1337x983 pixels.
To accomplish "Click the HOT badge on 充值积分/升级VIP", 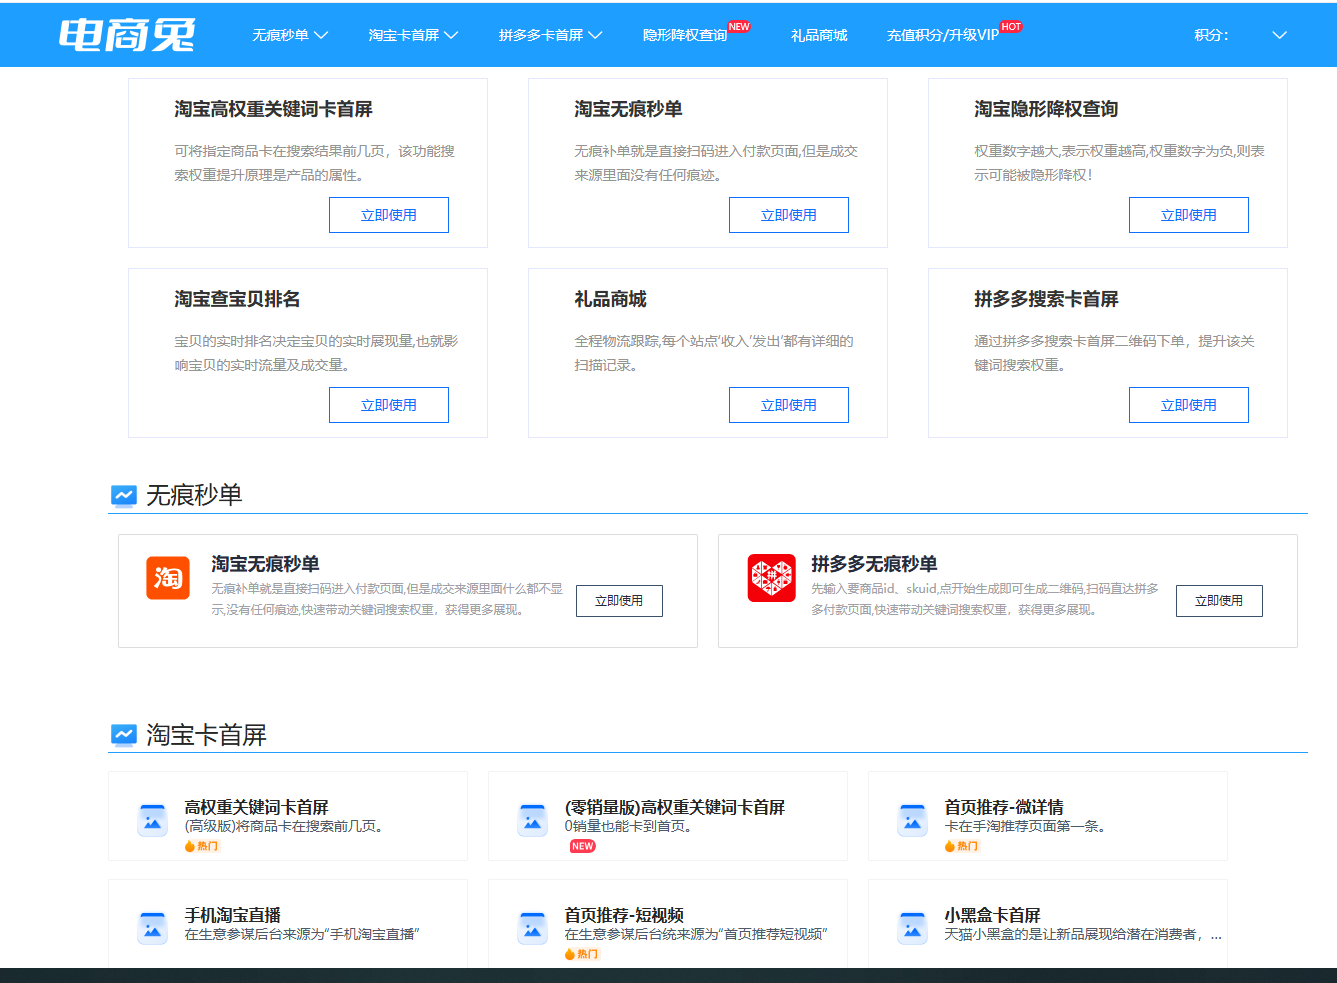I will 1011,27.
